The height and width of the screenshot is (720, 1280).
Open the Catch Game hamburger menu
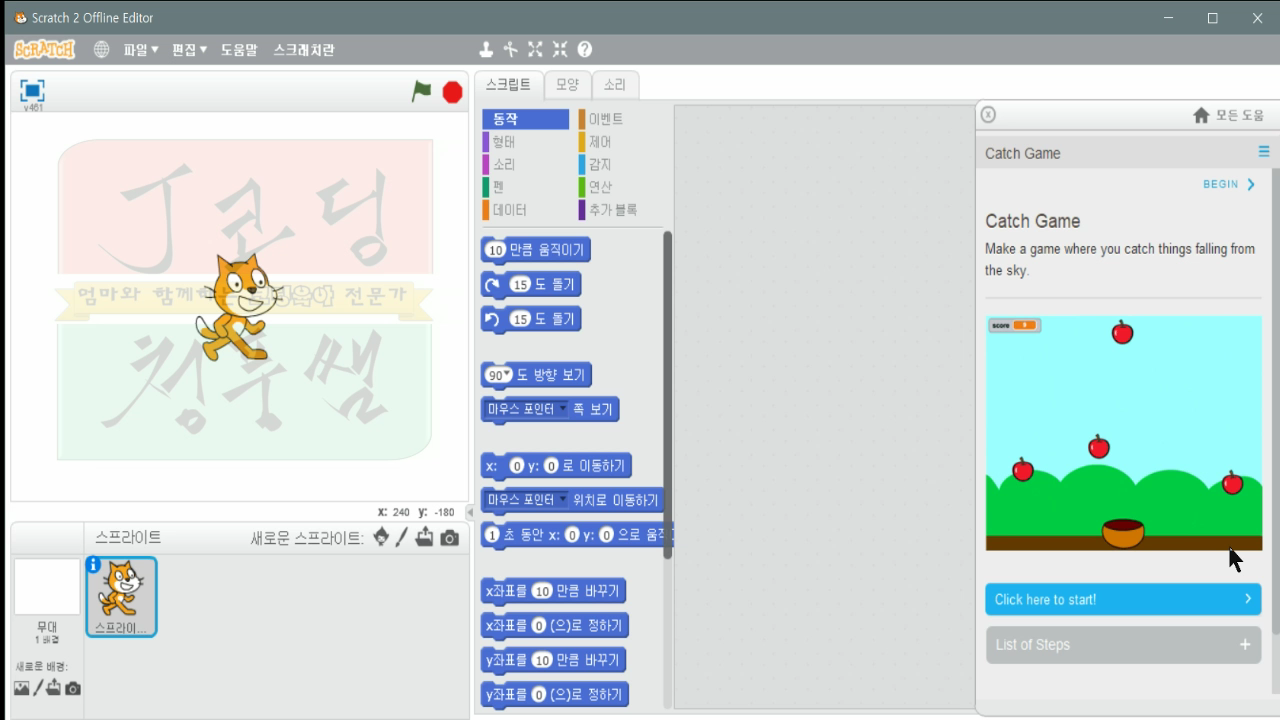click(1264, 152)
